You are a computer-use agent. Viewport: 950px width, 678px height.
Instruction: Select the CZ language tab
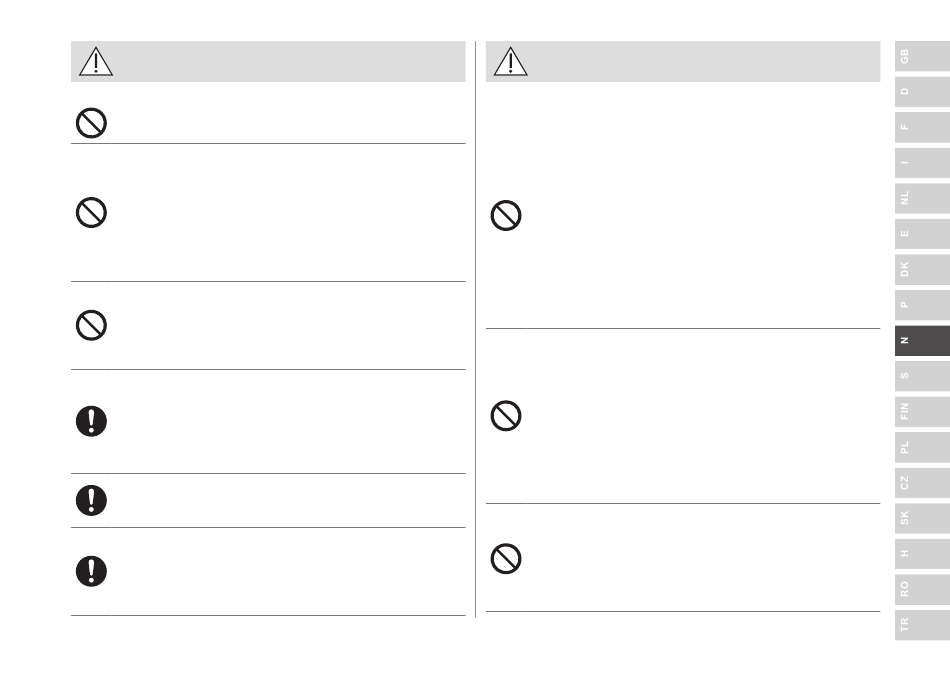(922, 483)
